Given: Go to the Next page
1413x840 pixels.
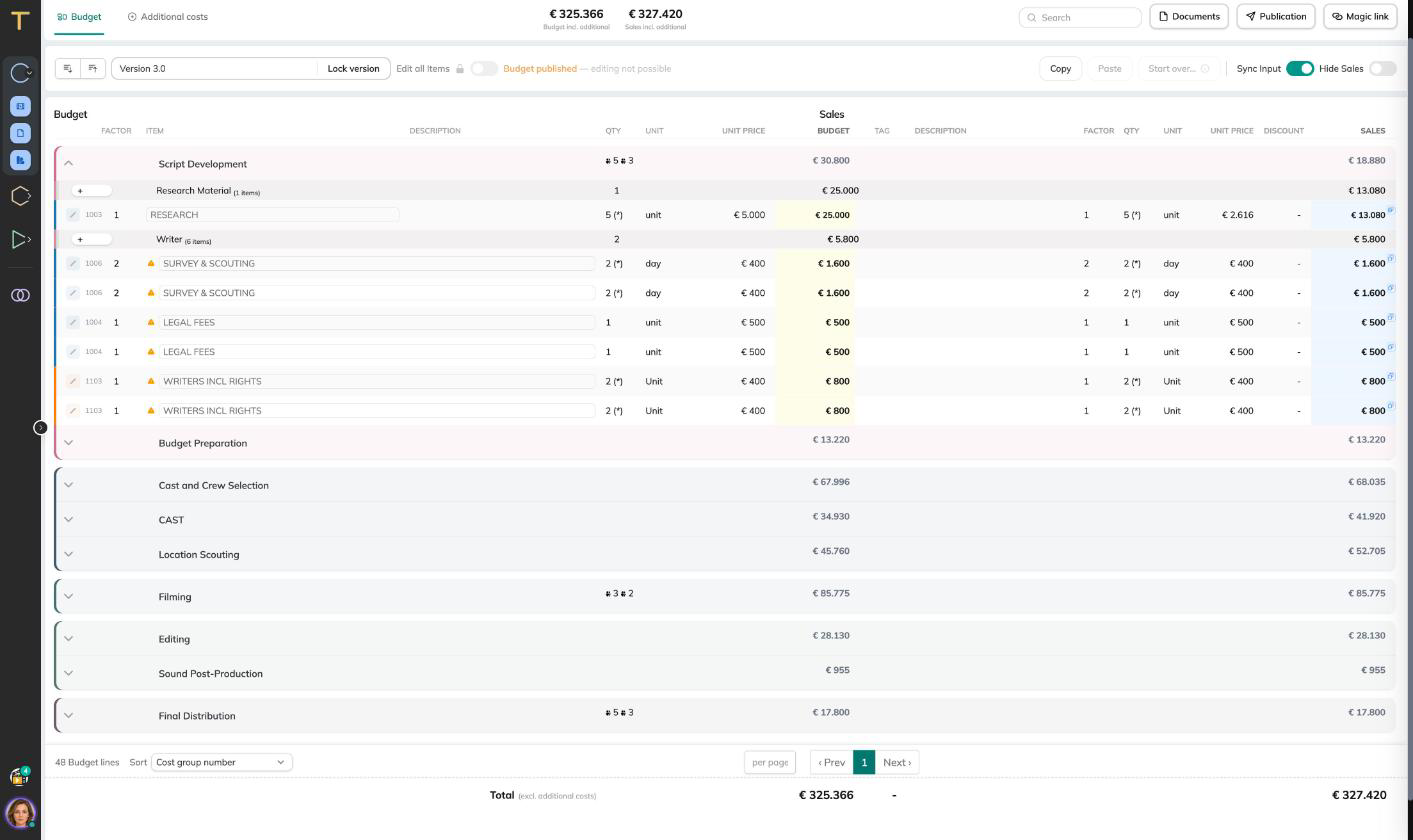Looking at the screenshot, I should pyautogui.click(x=897, y=762).
